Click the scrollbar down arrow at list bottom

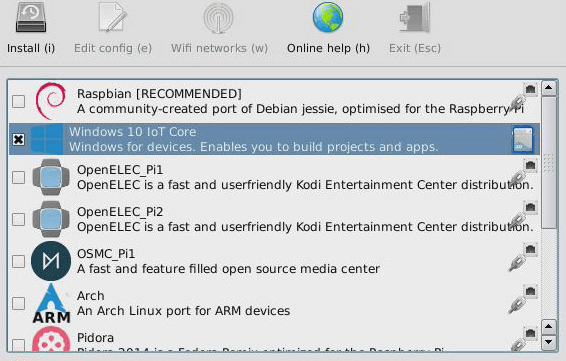[549, 342]
